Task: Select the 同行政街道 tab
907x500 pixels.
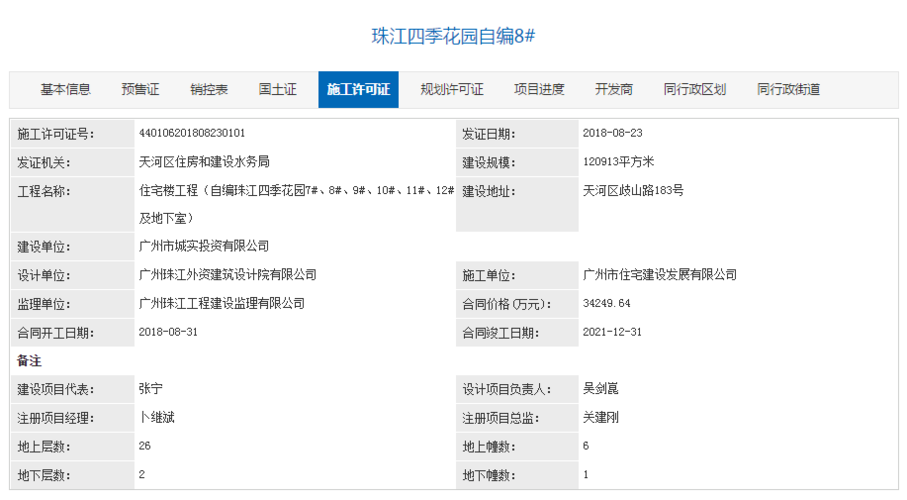Action: 788,90
